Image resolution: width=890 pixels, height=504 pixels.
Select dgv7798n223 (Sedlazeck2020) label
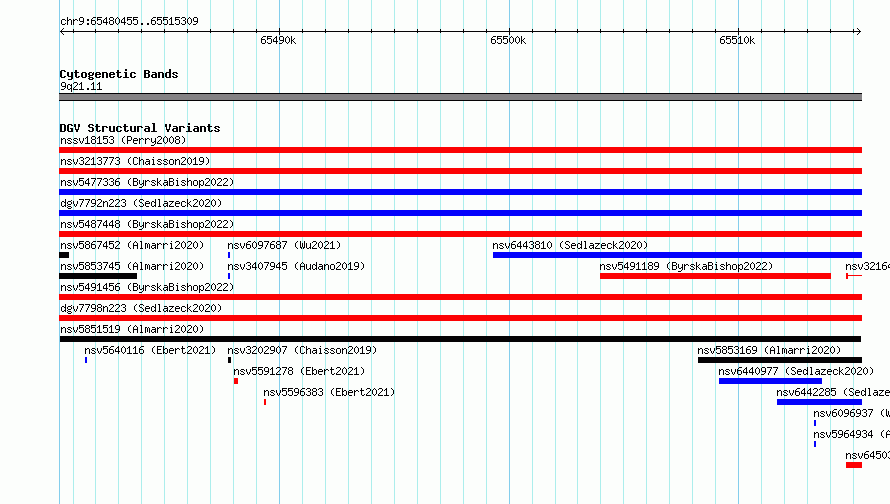pos(141,308)
